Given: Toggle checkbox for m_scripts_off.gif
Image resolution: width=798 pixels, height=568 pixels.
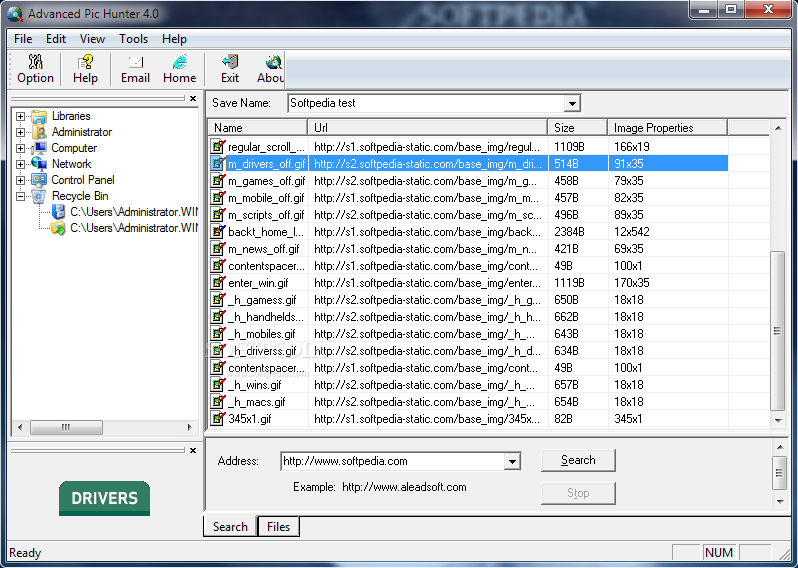Looking at the screenshot, I should (218, 215).
